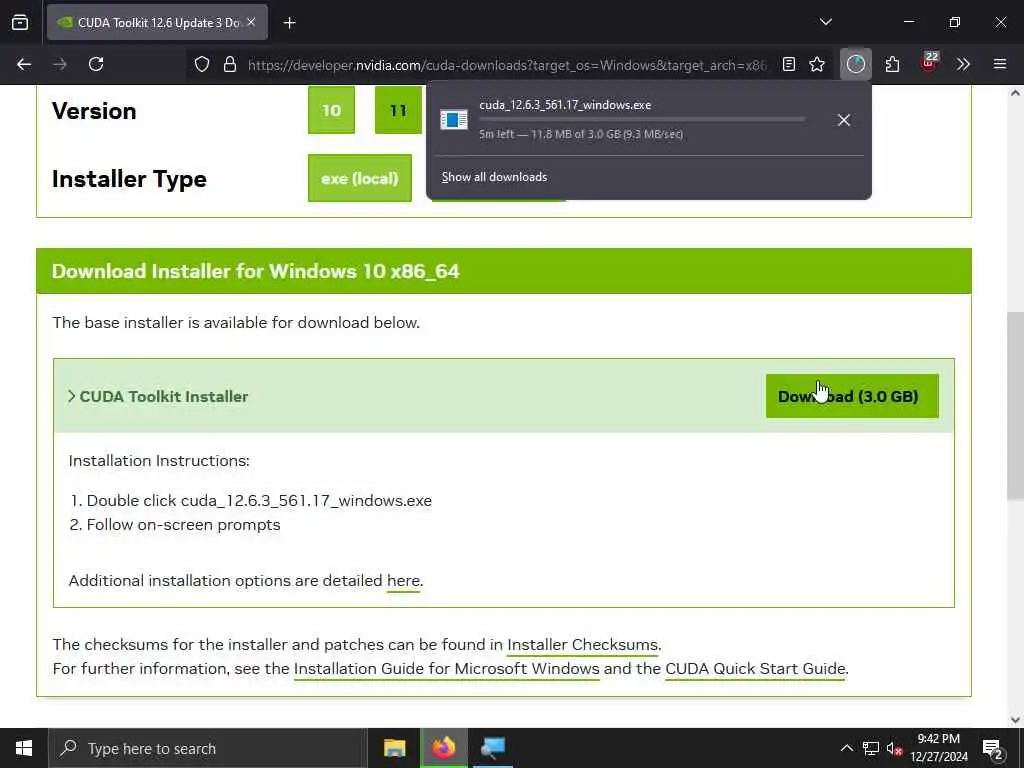Click the 'Double click cuda_12.6.3_561.17_windows.exe' instruction
Viewport: 1024px width, 768px height.
[x=259, y=501]
